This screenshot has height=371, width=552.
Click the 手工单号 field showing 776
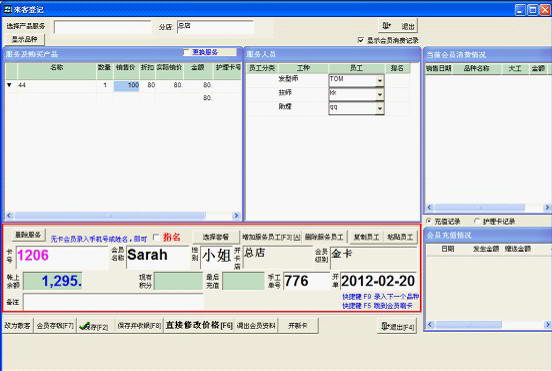tap(306, 281)
